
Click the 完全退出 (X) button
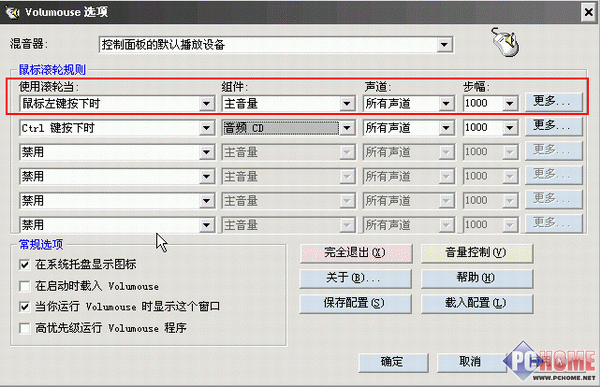(x=356, y=253)
